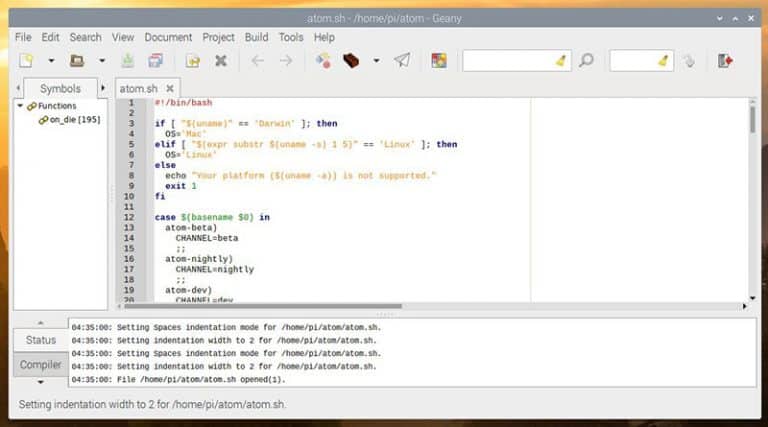768x427 pixels.
Task: Show previous sidebar tab arrow
Action: 18,88
